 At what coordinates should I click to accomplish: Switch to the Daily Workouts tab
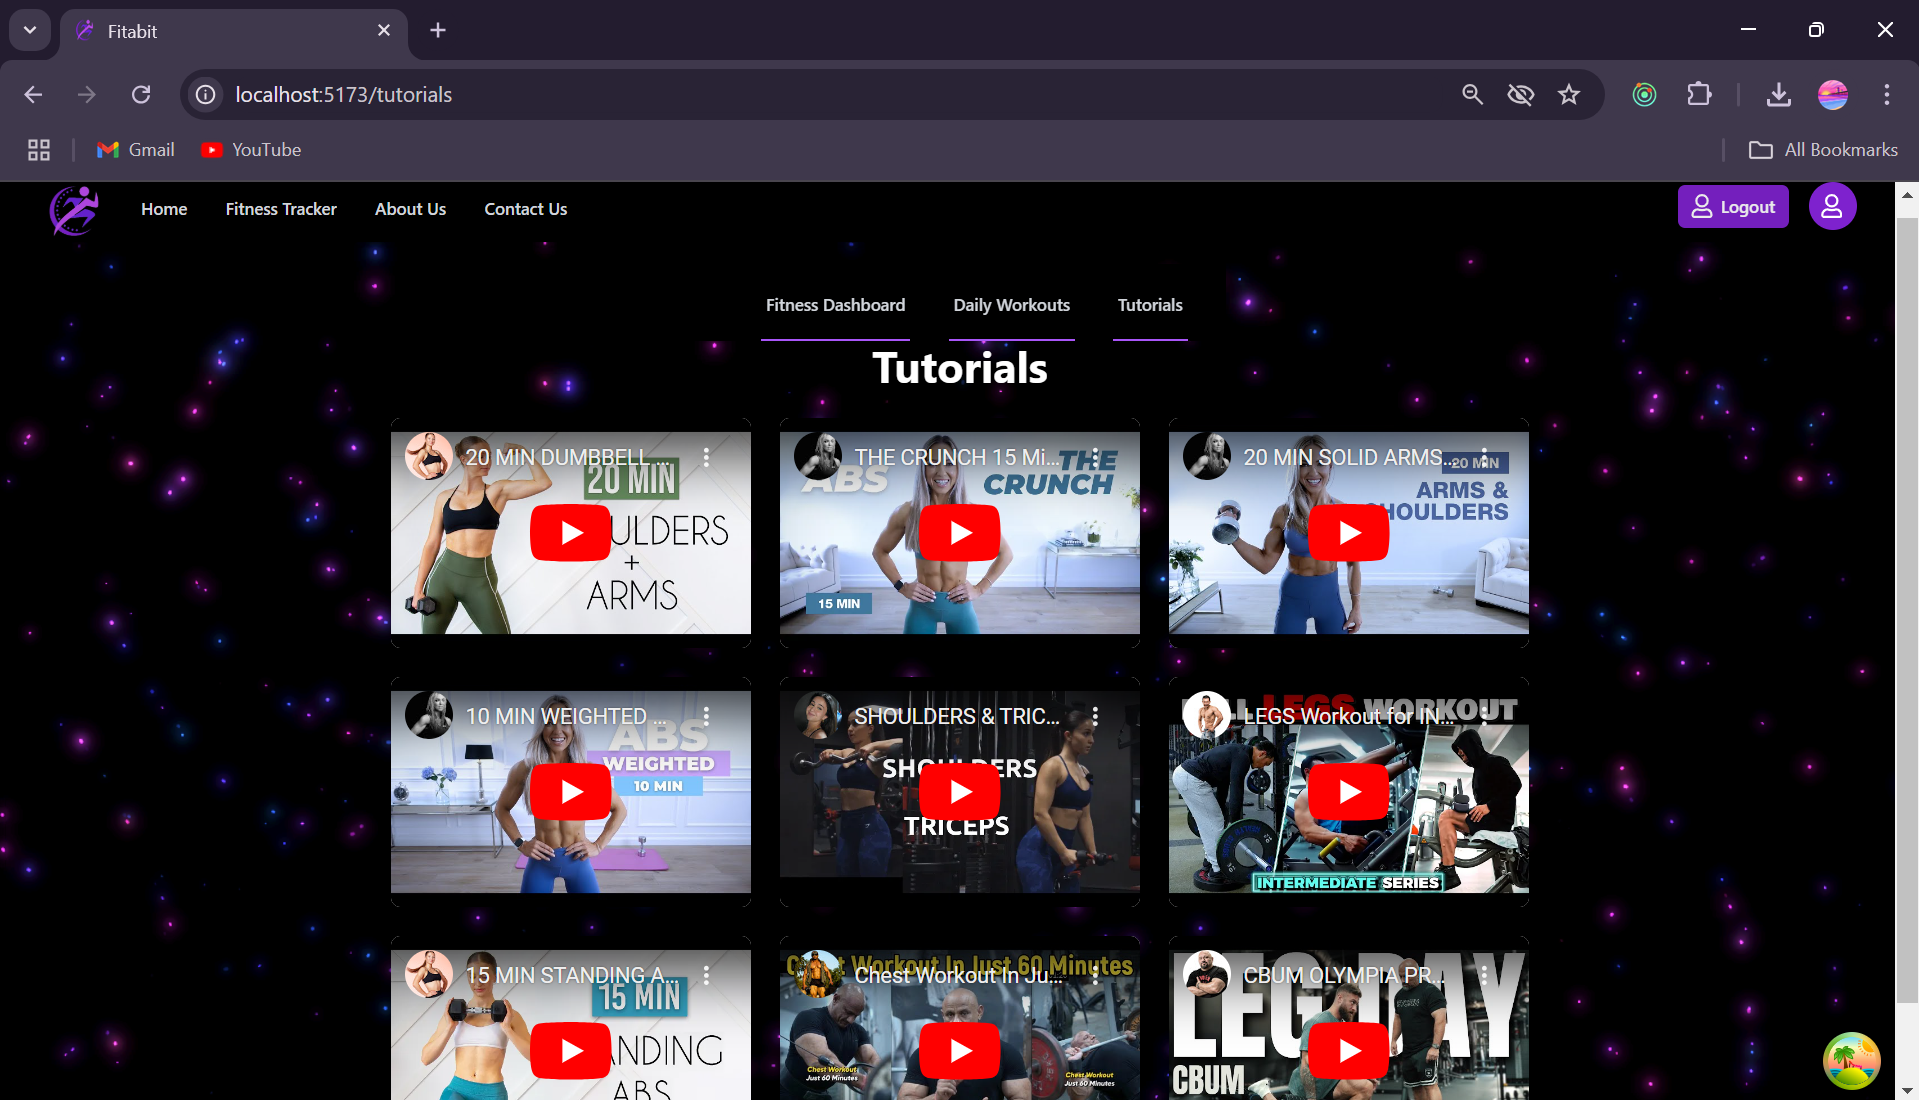[1011, 305]
